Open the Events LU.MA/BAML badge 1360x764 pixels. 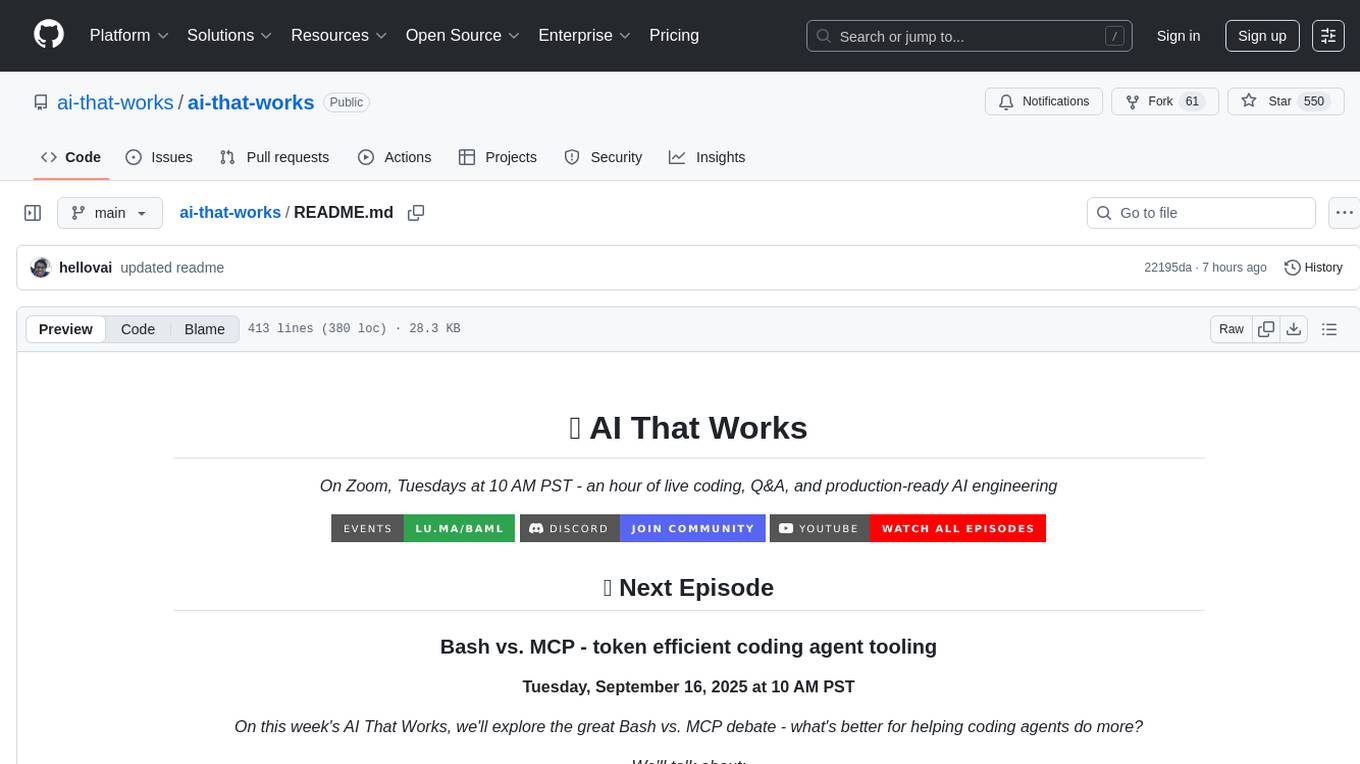pyautogui.click(x=423, y=528)
